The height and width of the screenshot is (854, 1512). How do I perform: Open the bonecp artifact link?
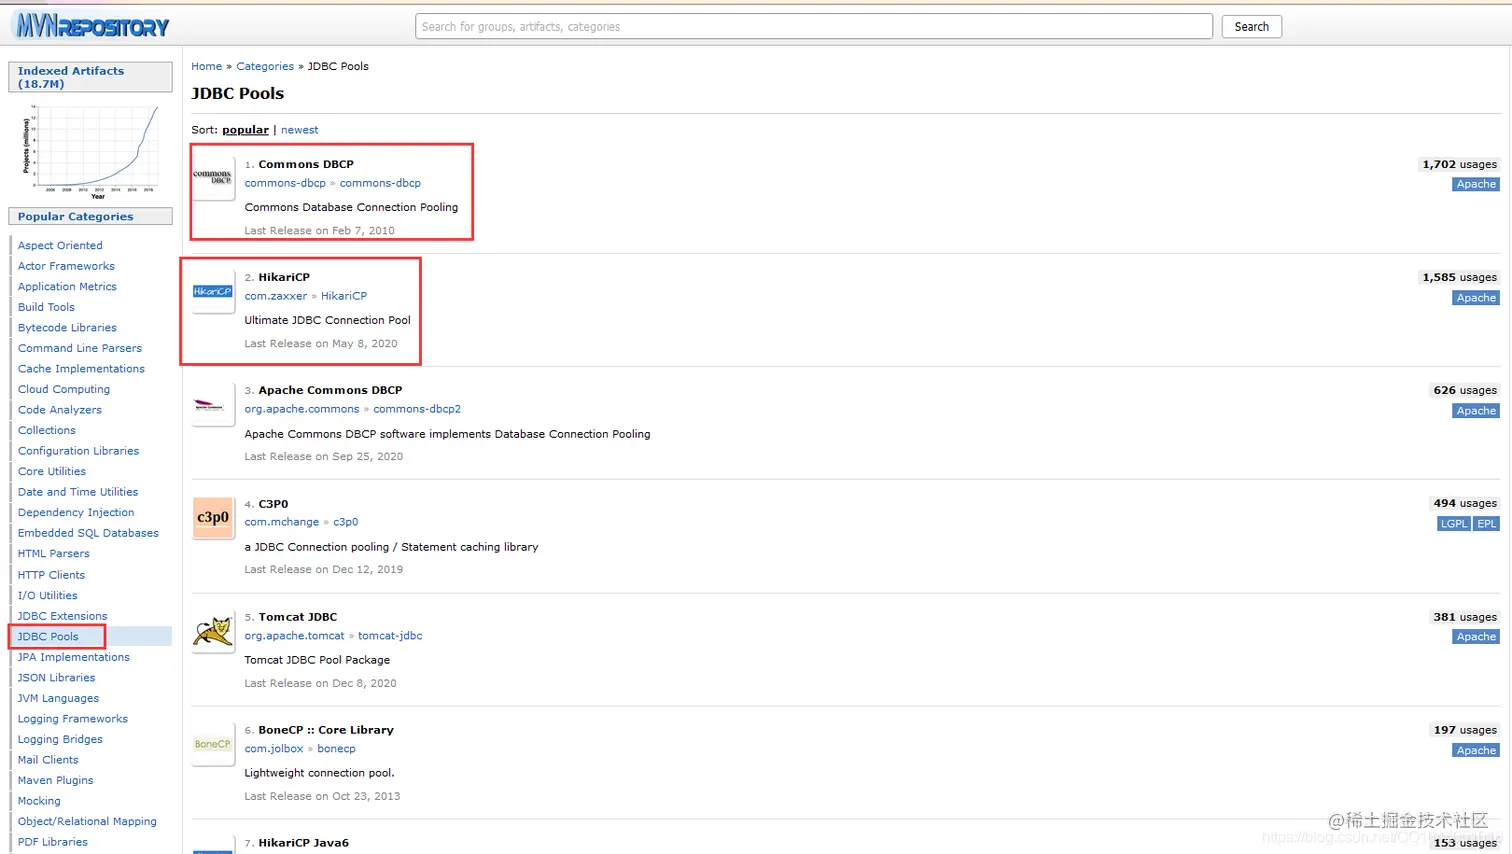pos(336,749)
